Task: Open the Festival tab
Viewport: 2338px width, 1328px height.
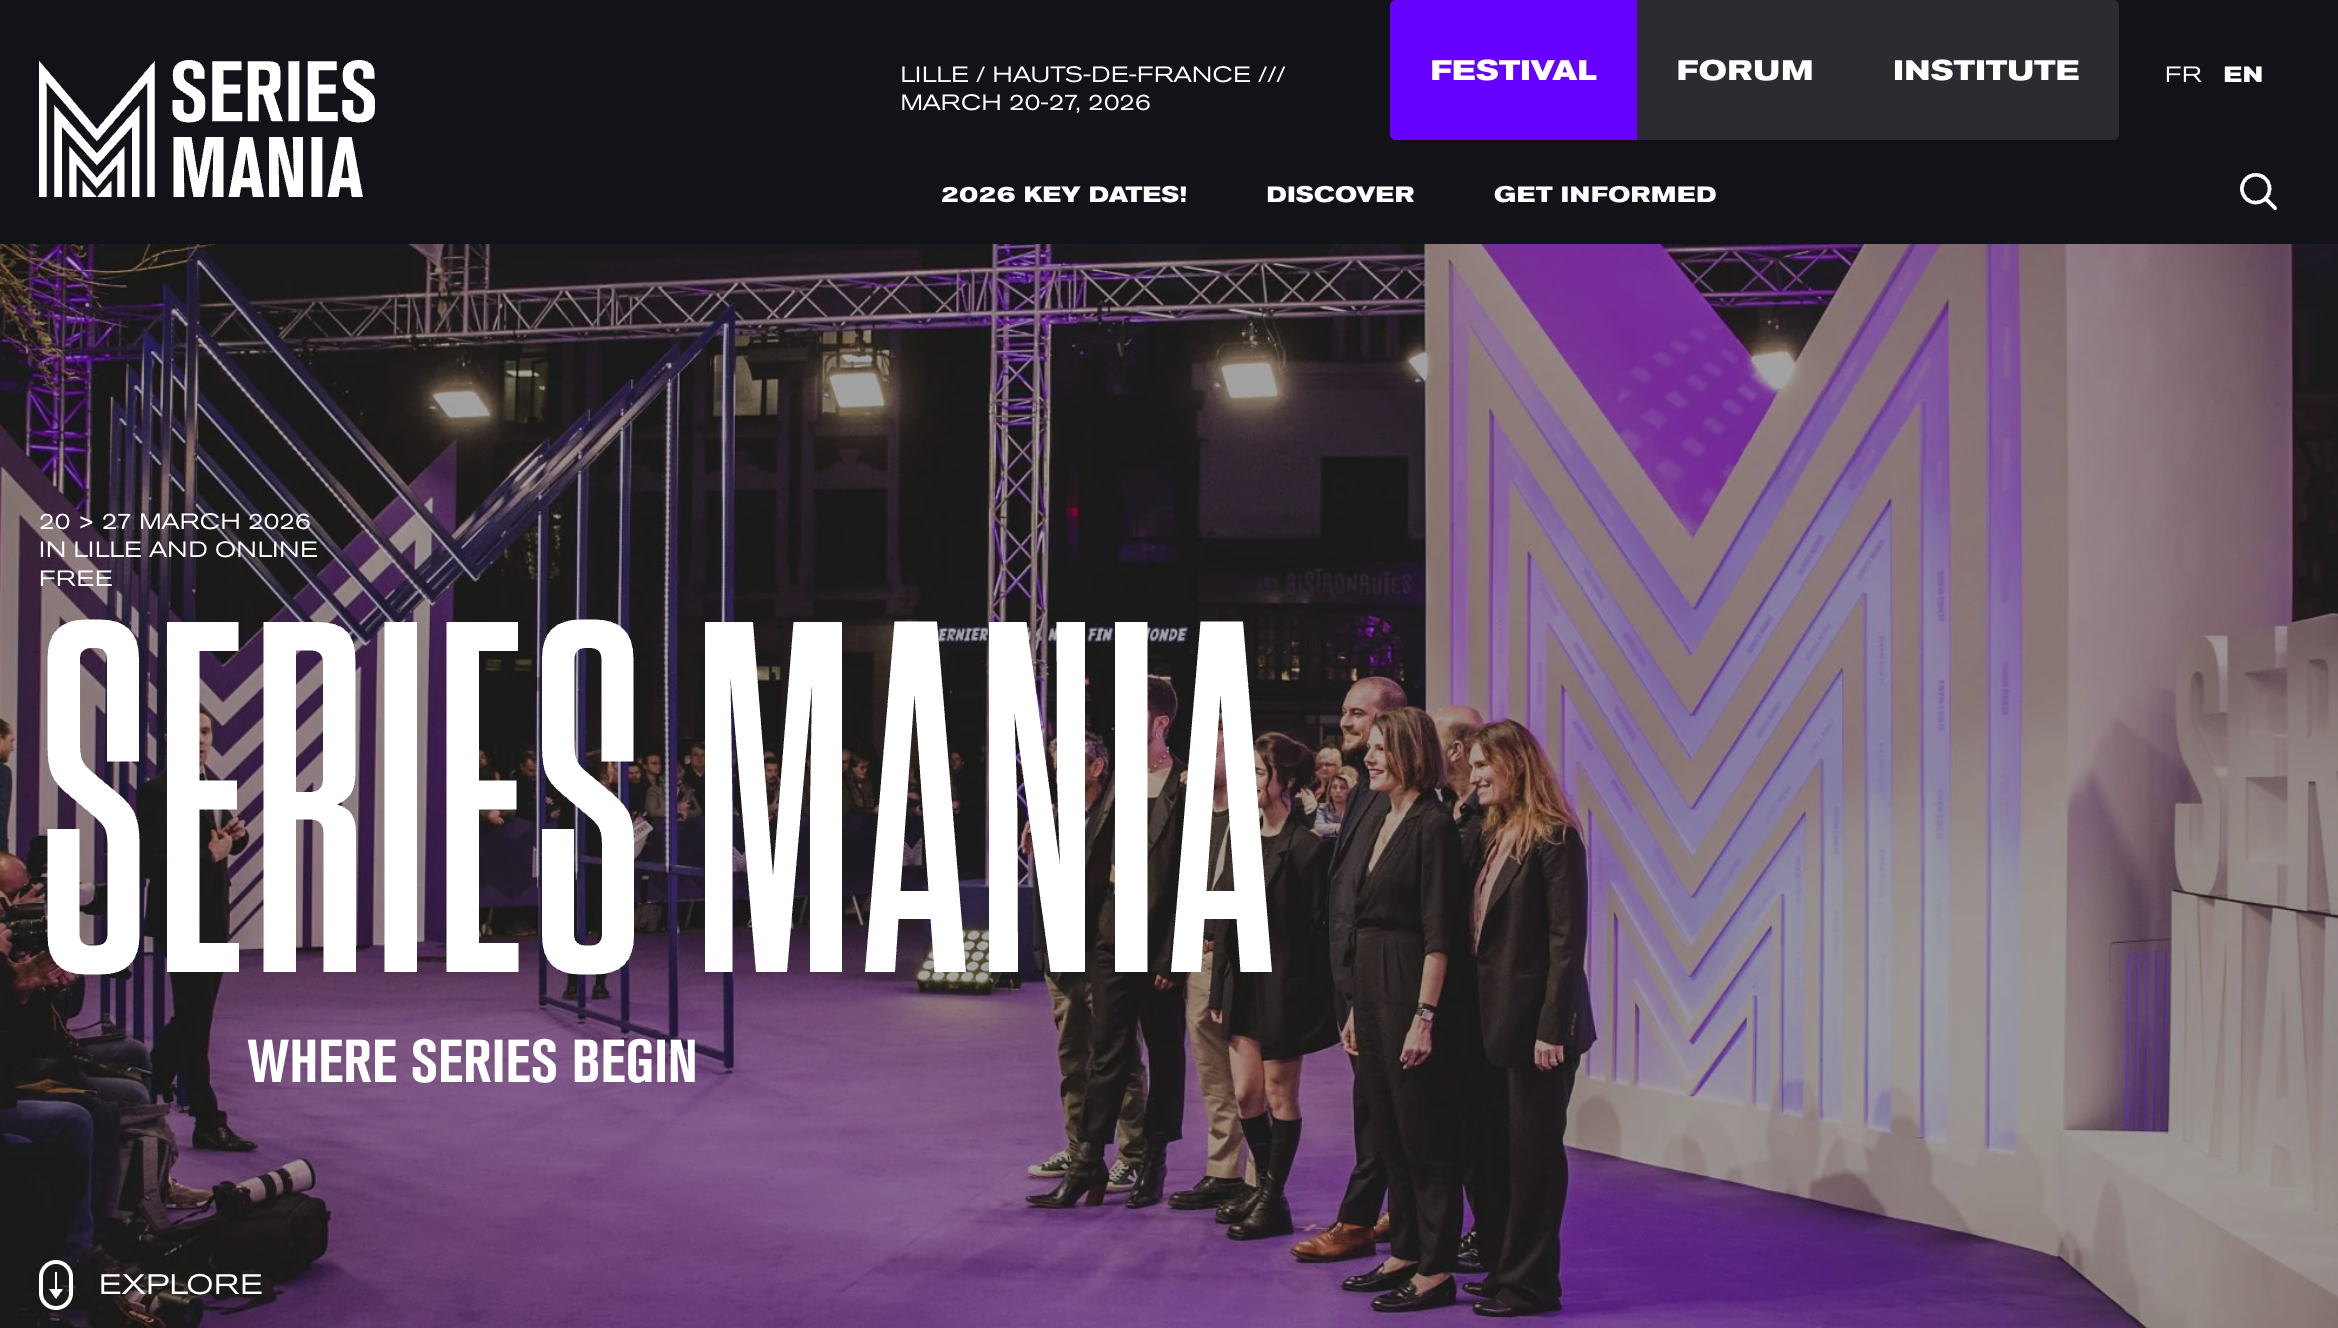Action: click(x=1513, y=70)
